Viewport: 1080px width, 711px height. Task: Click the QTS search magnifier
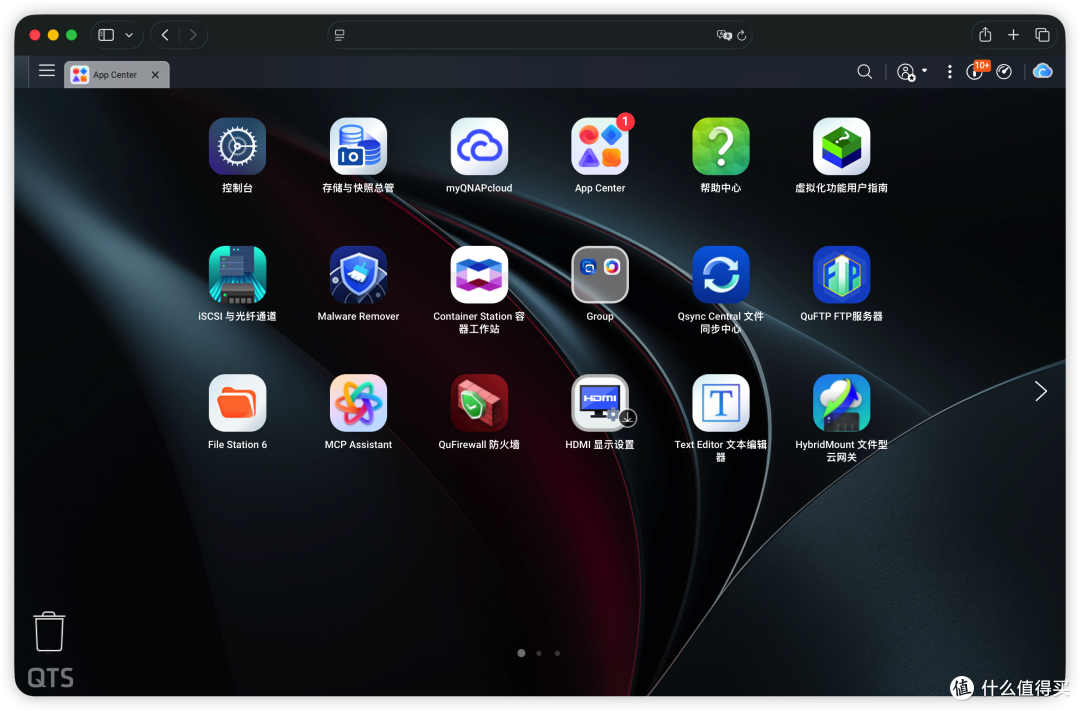pos(864,72)
